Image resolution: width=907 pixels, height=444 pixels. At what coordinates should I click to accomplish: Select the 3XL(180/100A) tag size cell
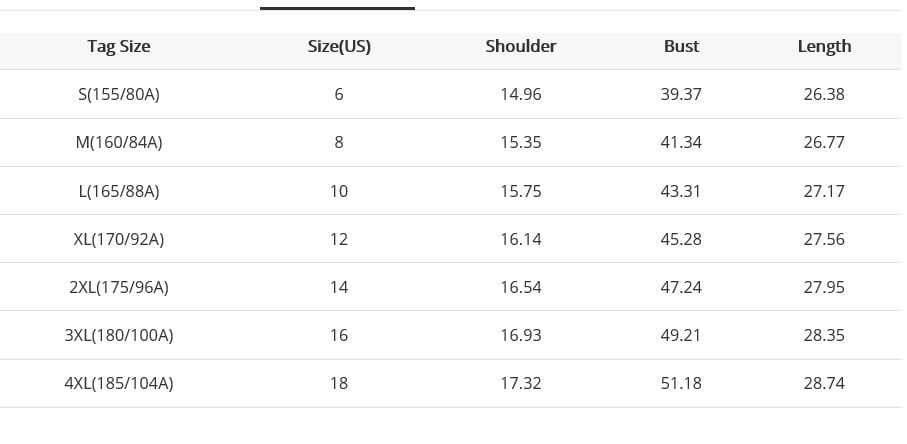pos(119,335)
